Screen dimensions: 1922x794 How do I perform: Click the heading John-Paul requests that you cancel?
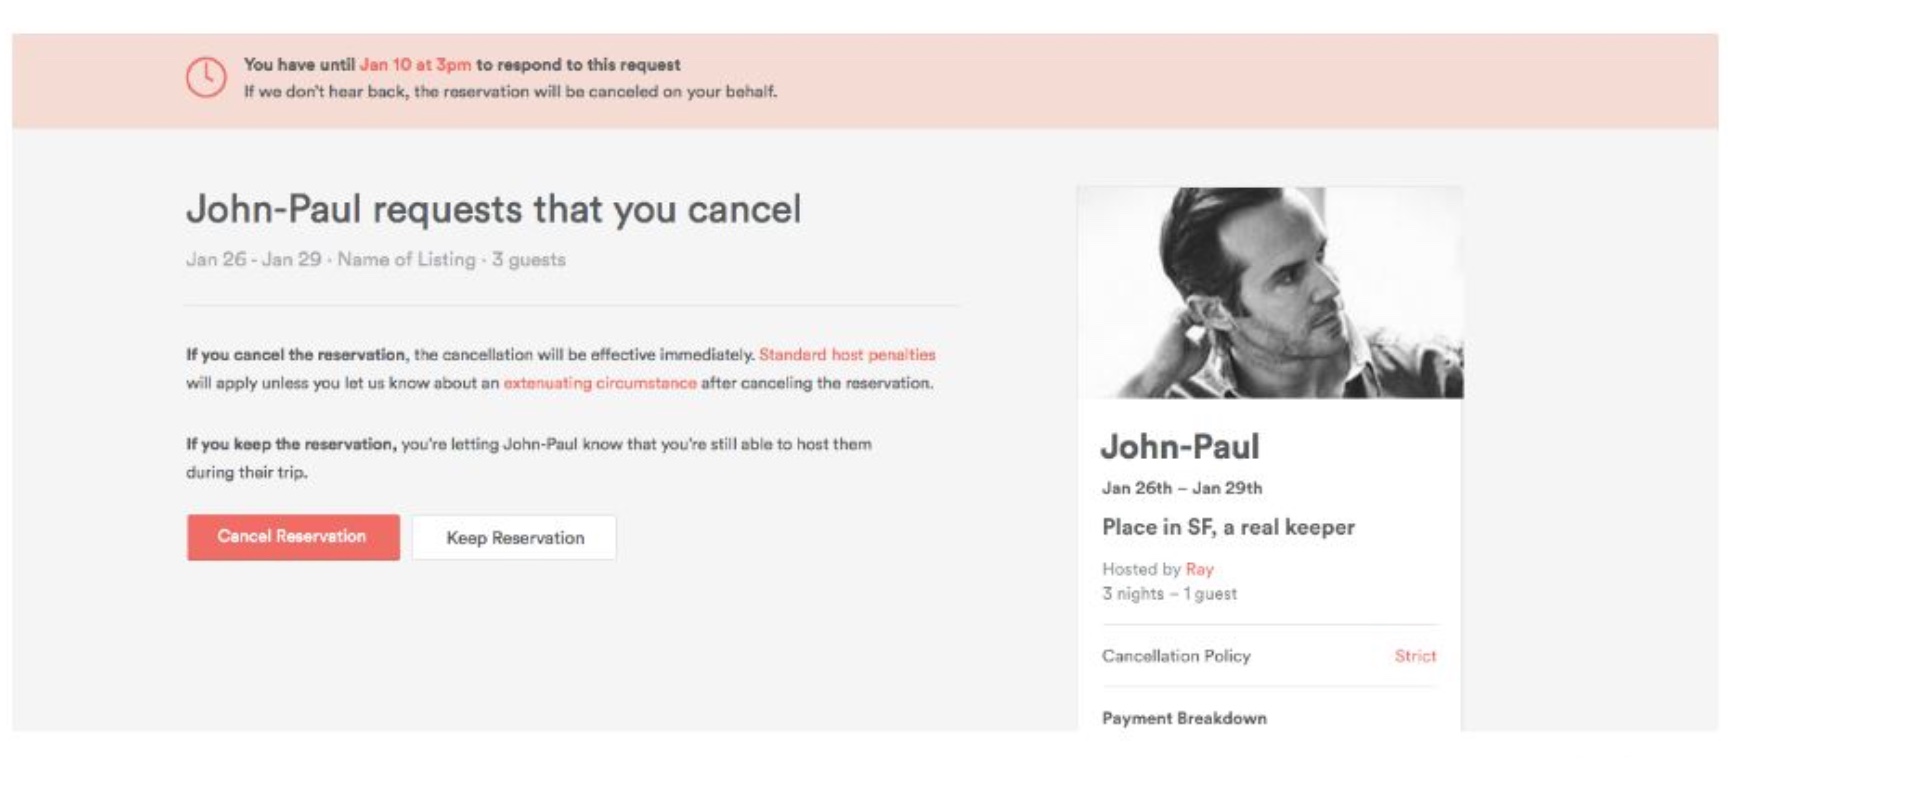pyautogui.click(x=493, y=210)
